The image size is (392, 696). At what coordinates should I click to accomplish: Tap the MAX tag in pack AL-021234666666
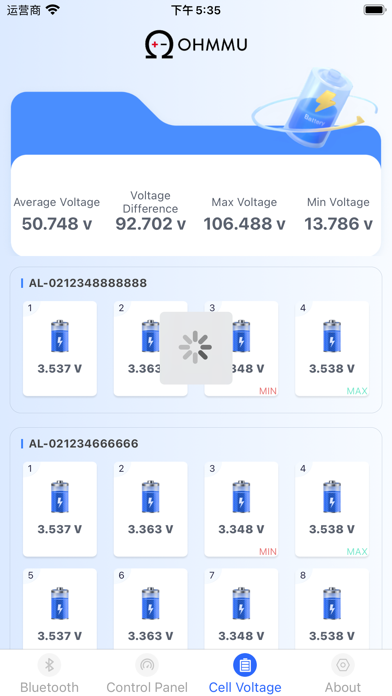click(x=357, y=552)
